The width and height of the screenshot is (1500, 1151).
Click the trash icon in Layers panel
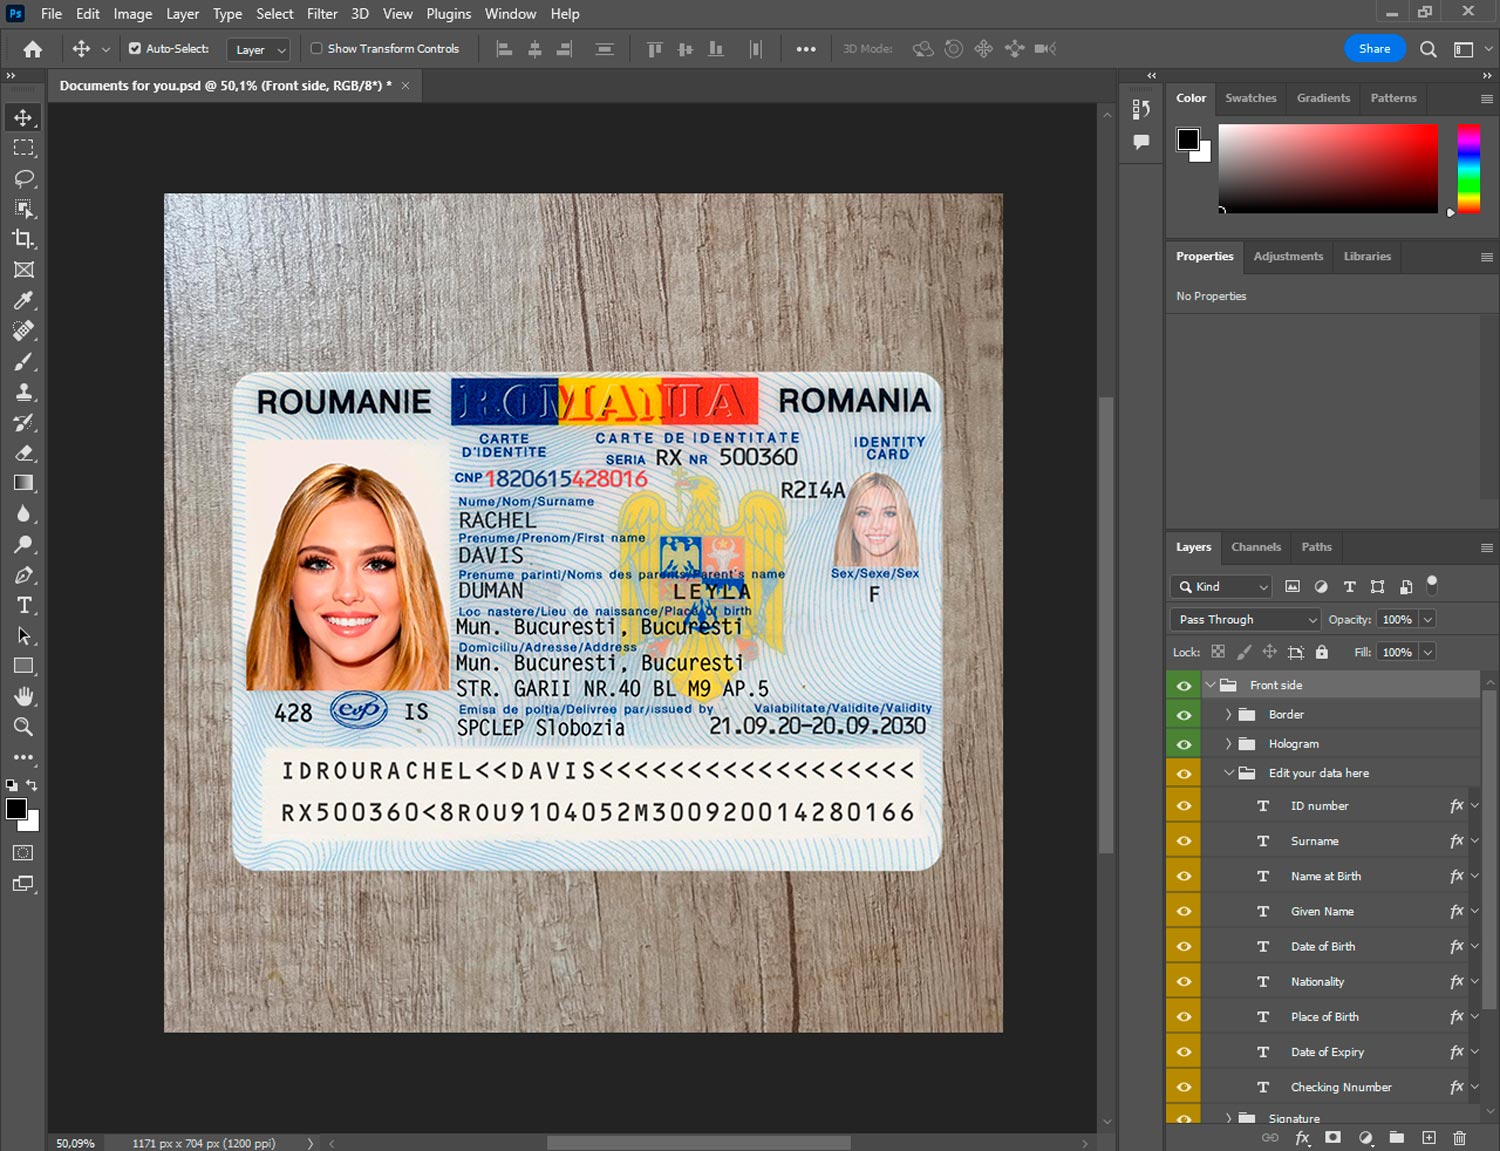[1459, 1138]
